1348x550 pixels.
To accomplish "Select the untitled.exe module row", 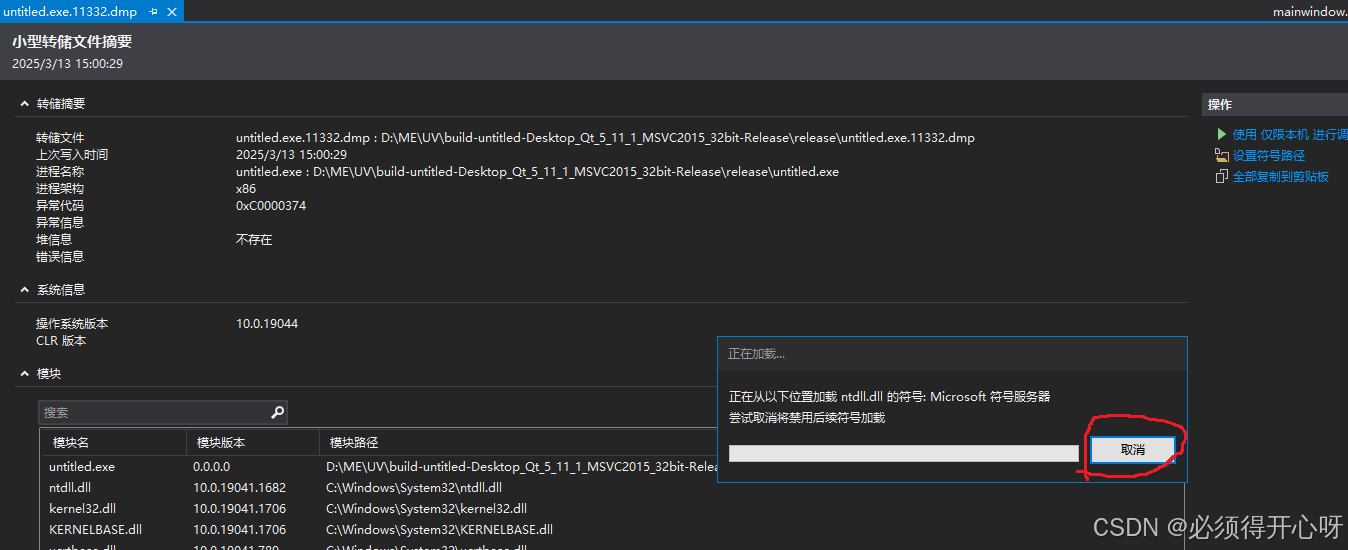I will (x=82, y=467).
